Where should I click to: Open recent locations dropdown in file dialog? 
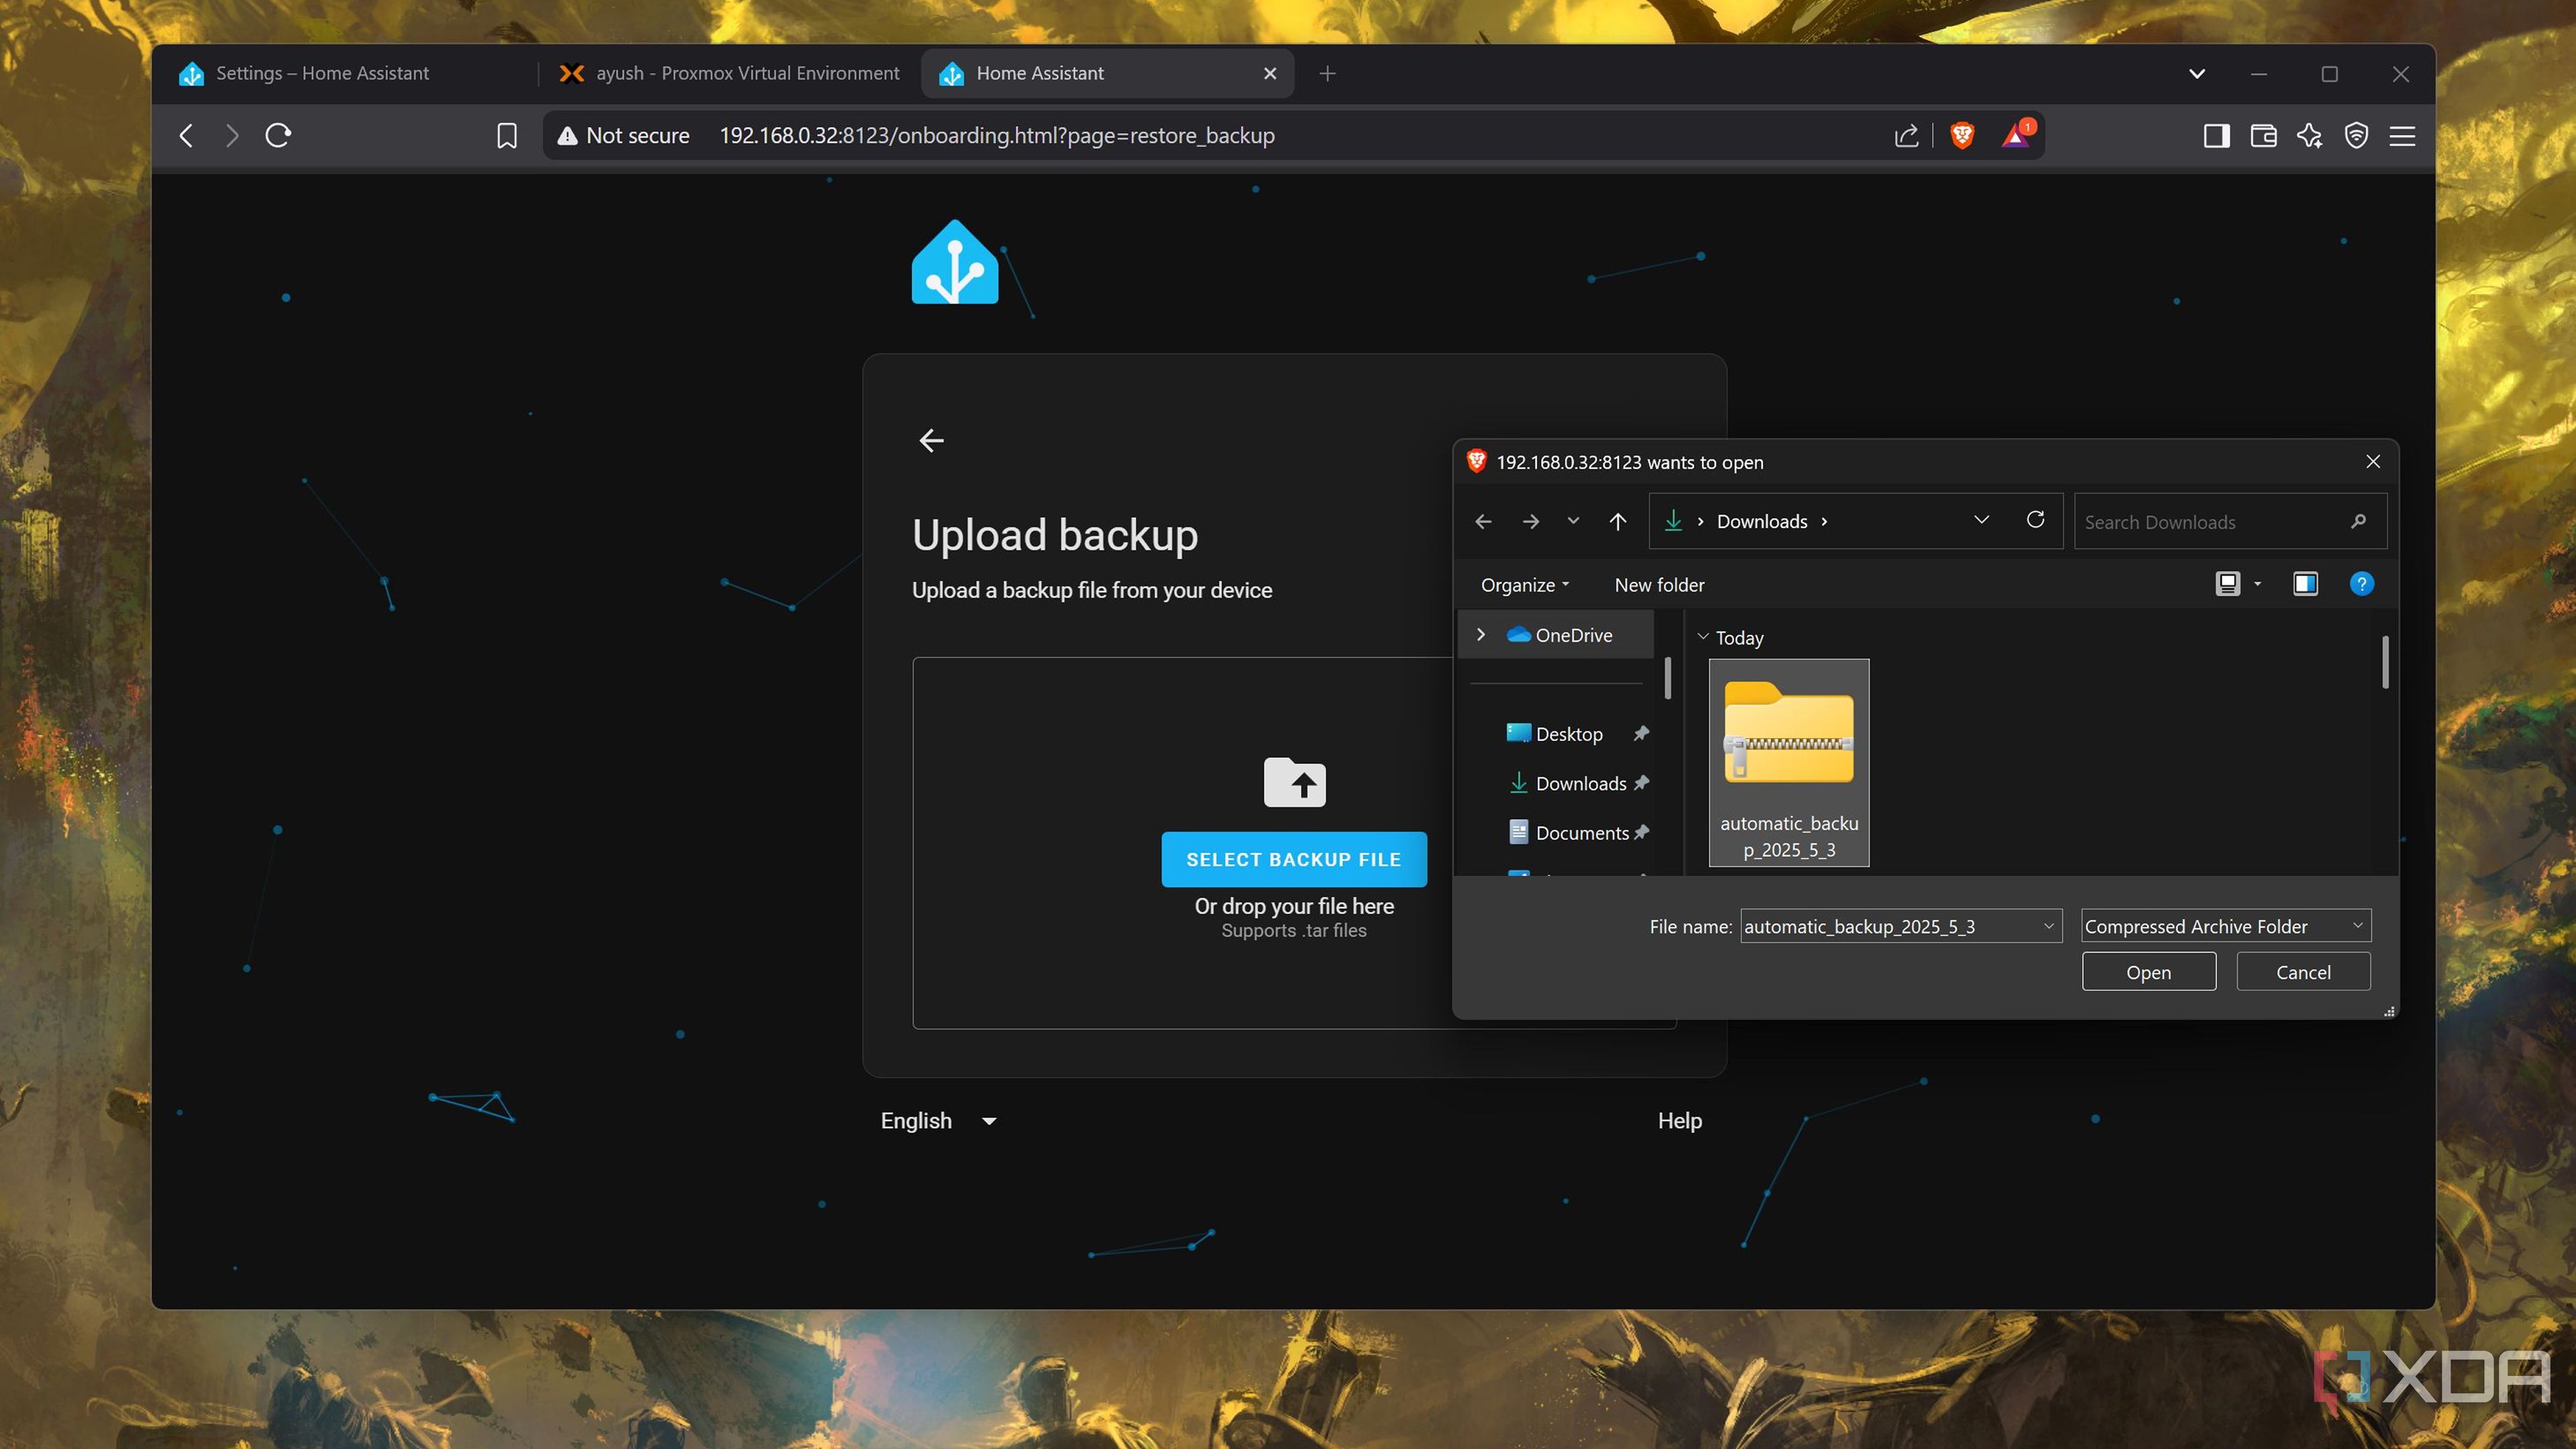(x=1573, y=521)
